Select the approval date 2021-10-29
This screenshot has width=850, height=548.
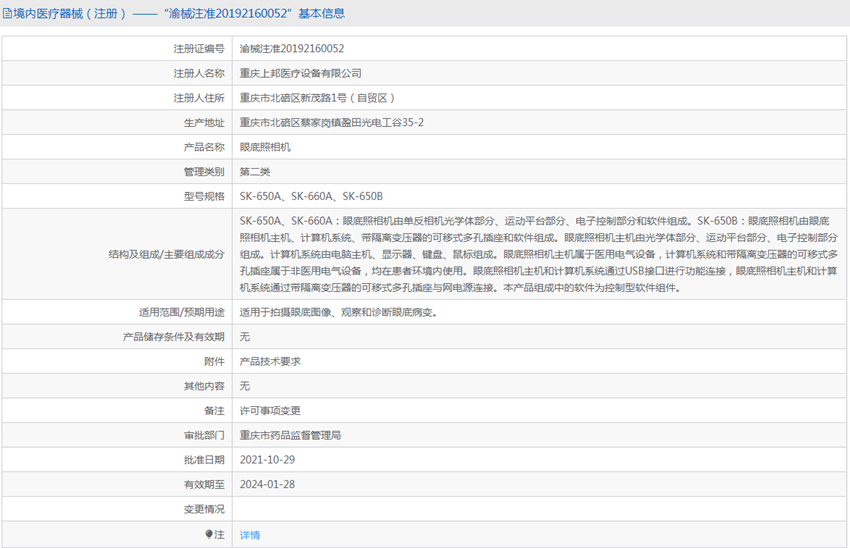pyautogui.click(x=267, y=460)
